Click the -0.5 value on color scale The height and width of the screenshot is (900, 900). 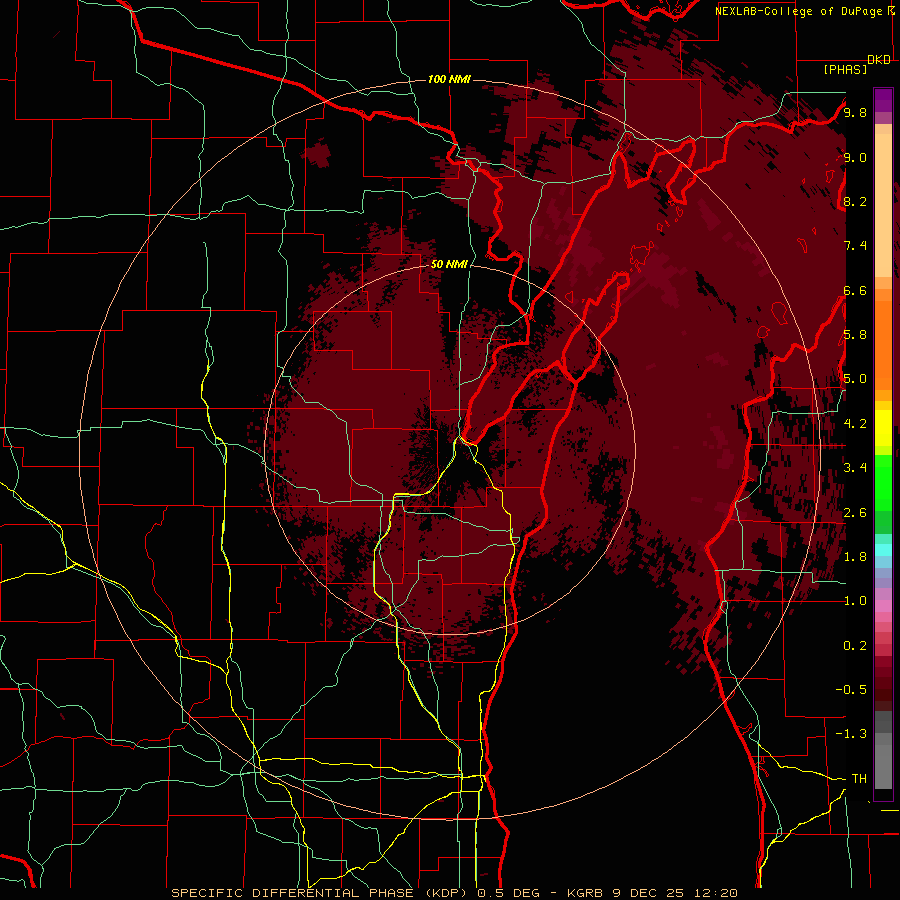(851, 690)
